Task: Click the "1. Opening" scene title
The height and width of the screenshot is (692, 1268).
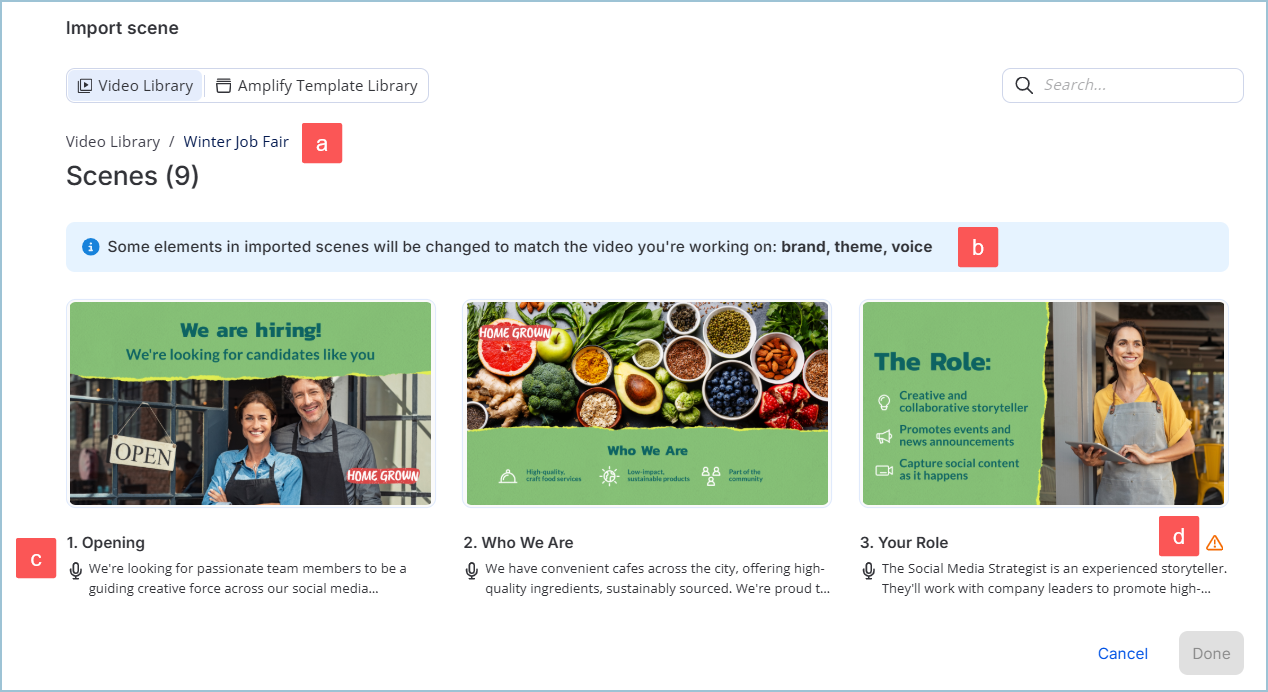Action: coord(106,543)
